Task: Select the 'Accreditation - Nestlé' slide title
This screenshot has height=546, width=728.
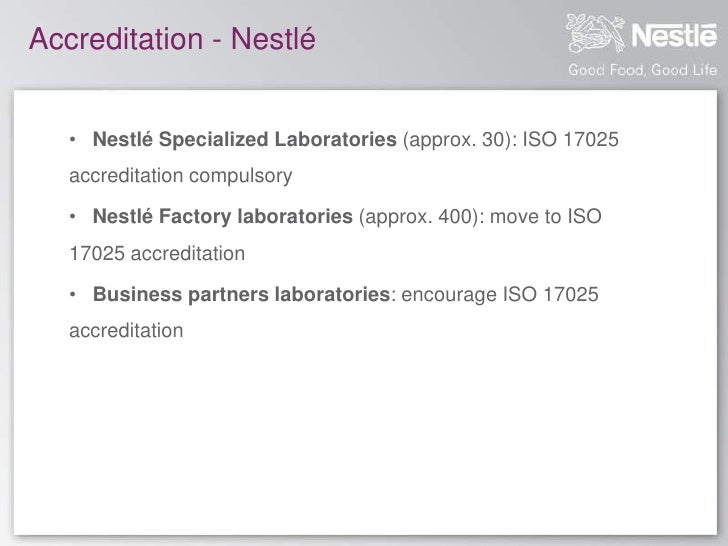Action: [172, 39]
